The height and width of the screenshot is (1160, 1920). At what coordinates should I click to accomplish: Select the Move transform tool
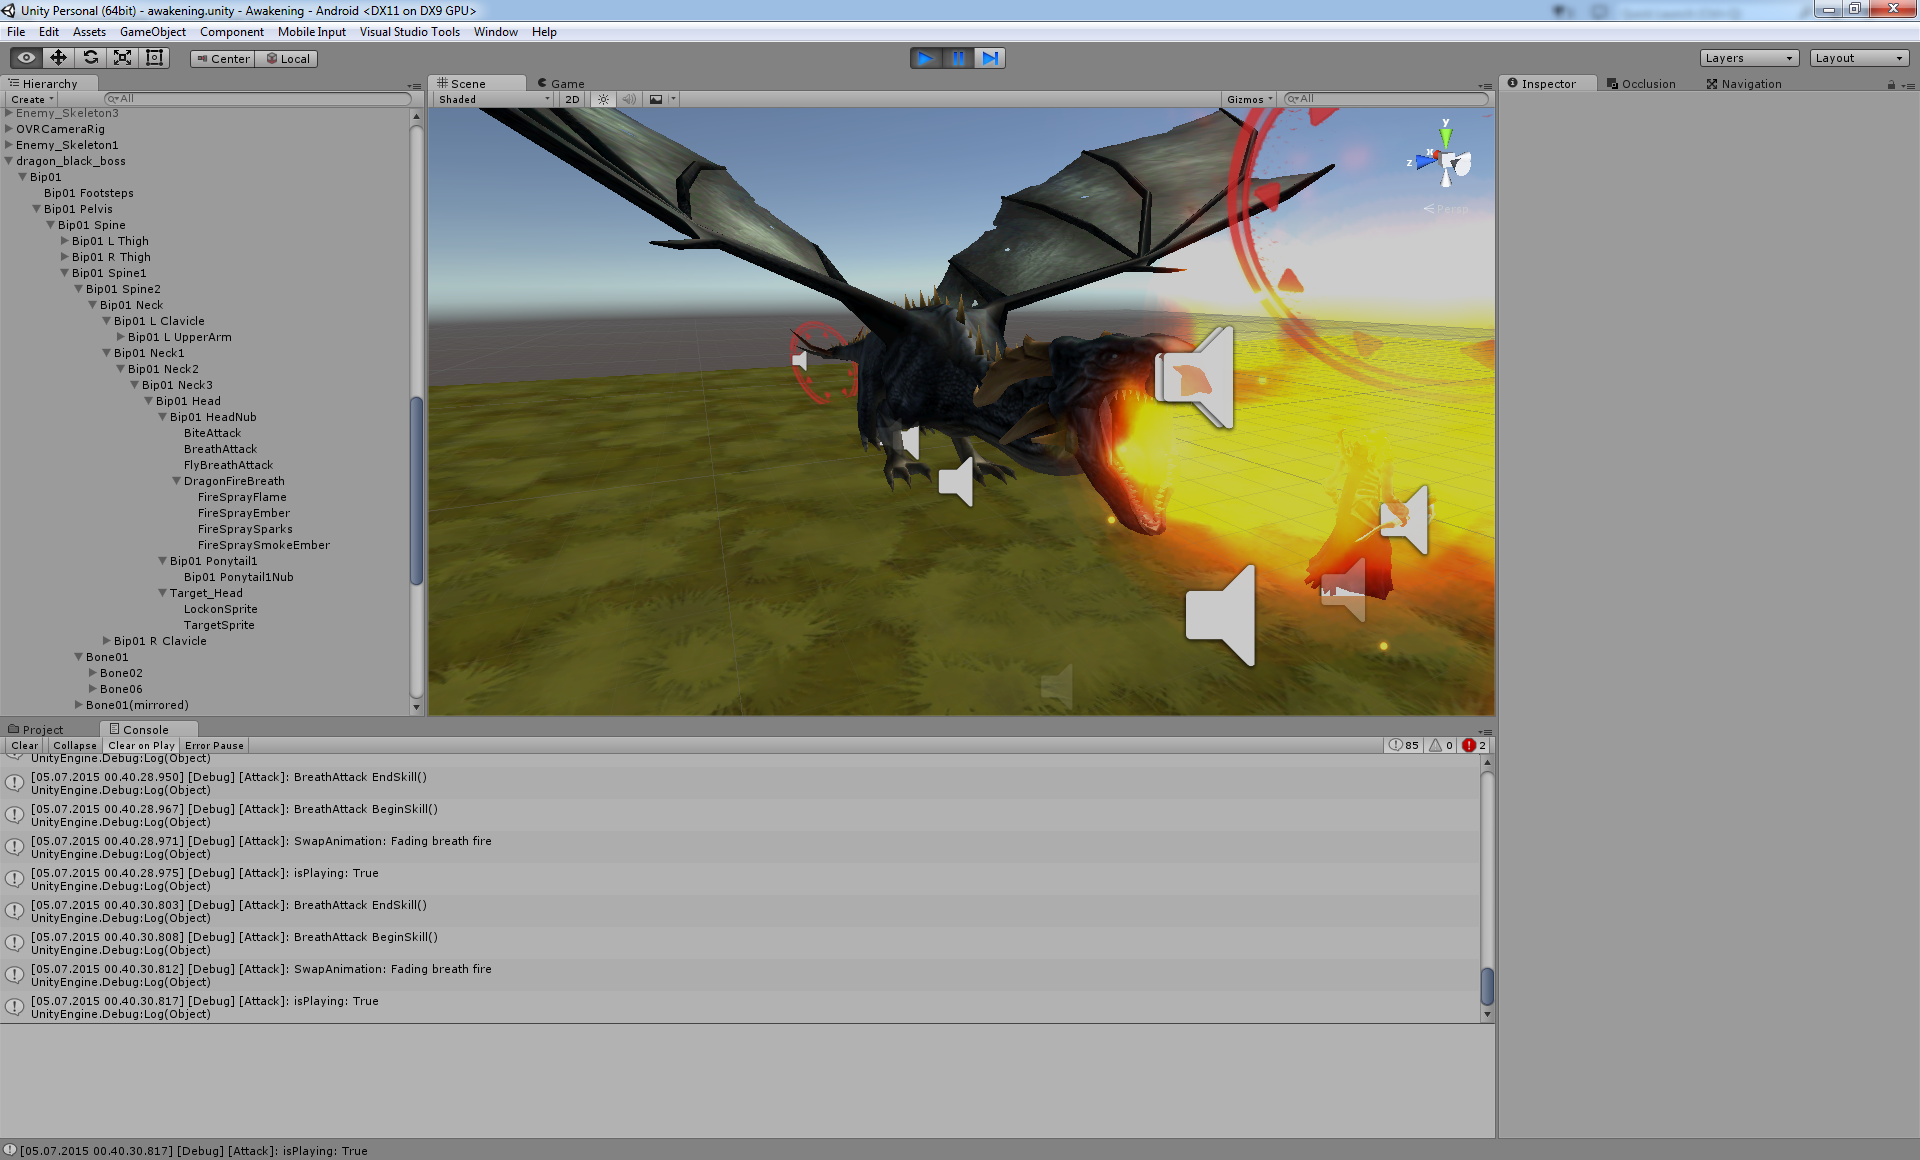58,58
